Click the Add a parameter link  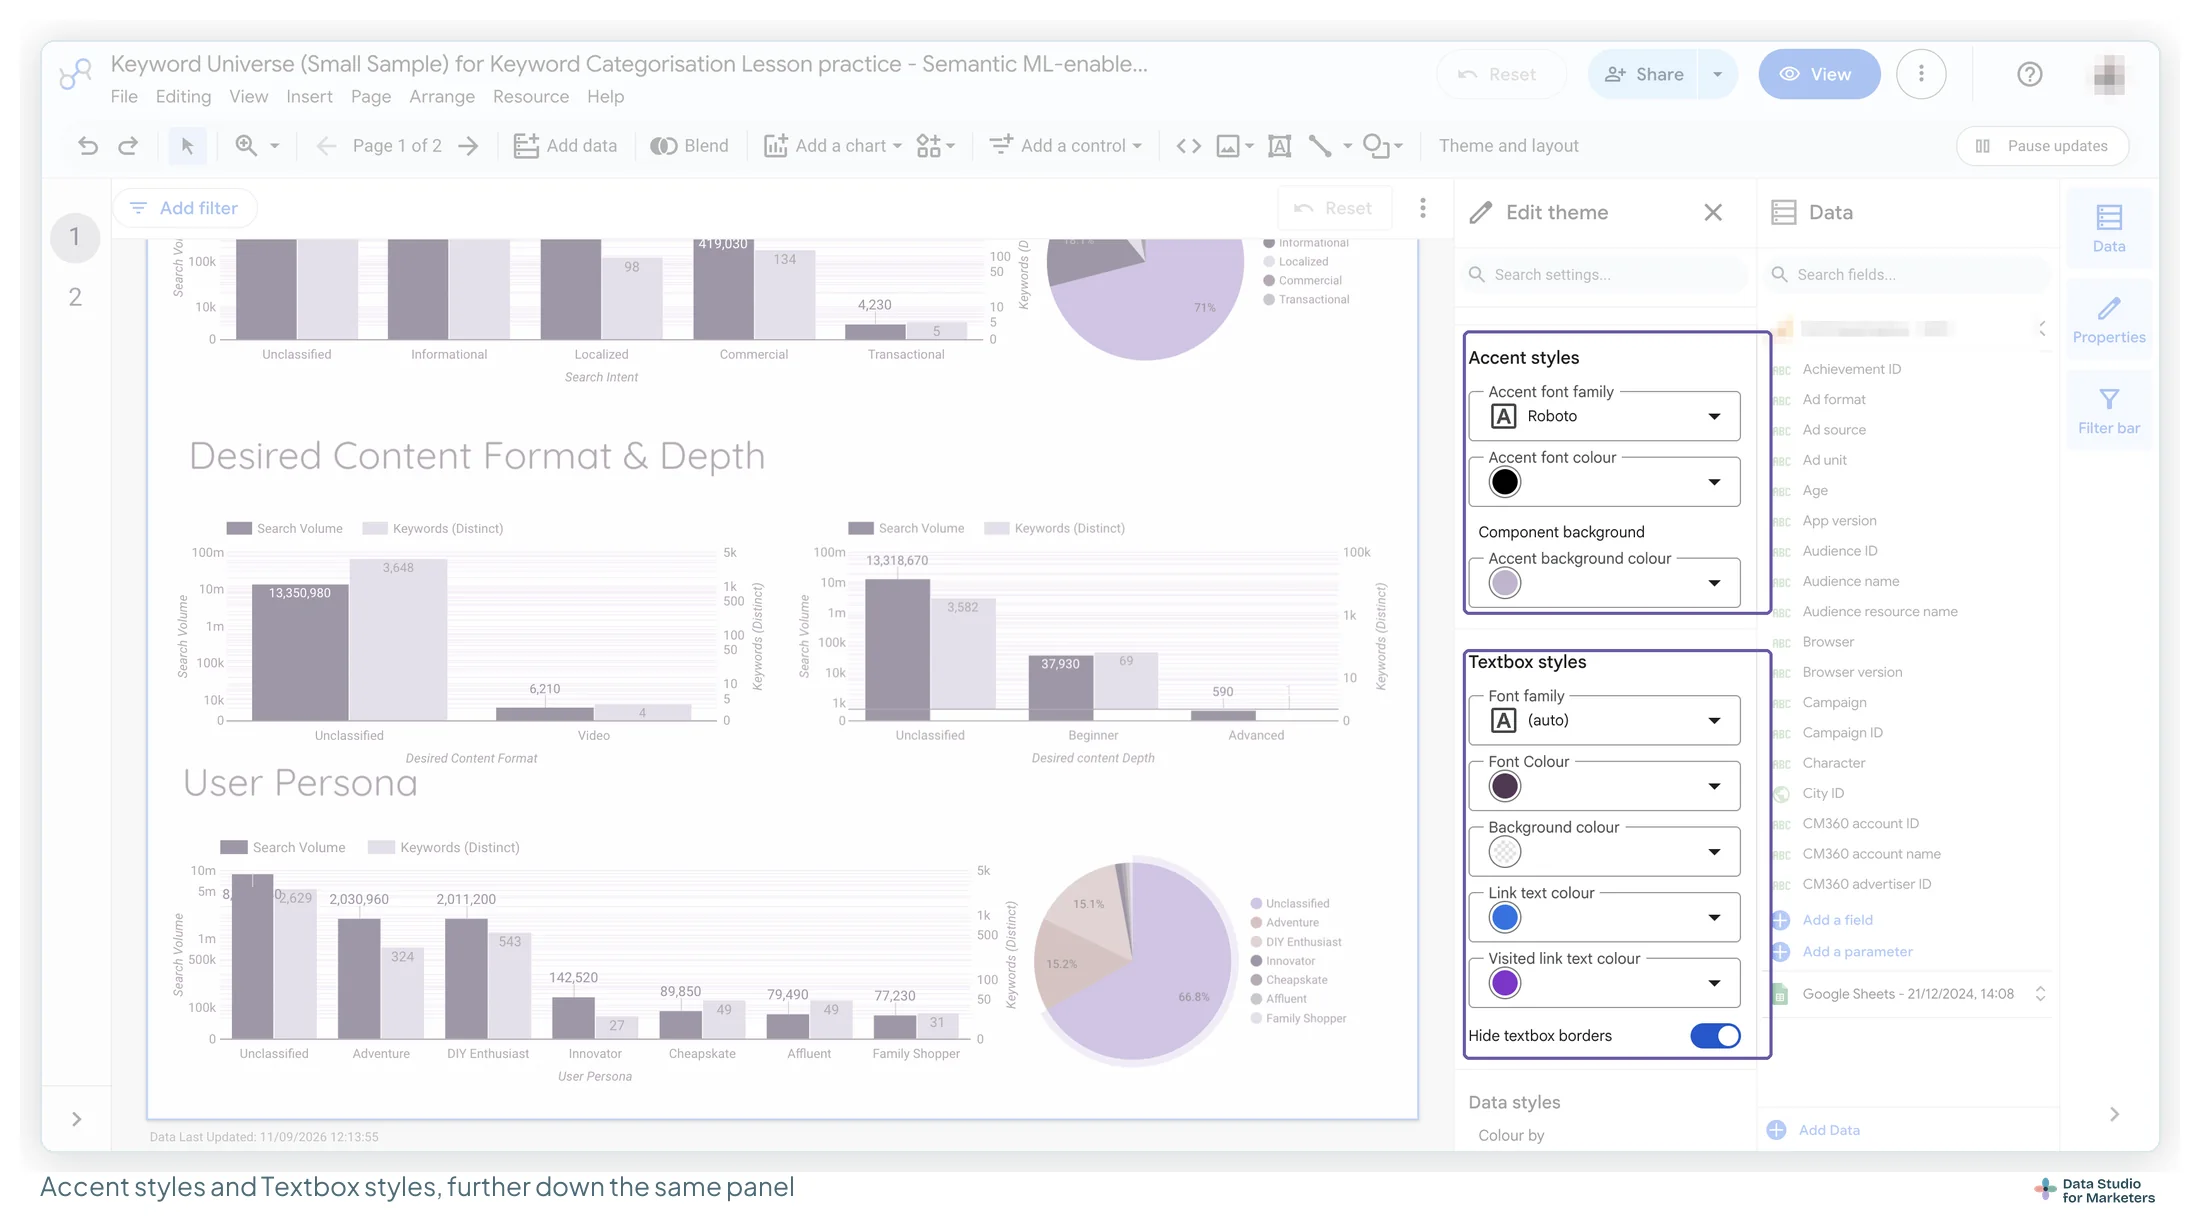coord(1857,952)
